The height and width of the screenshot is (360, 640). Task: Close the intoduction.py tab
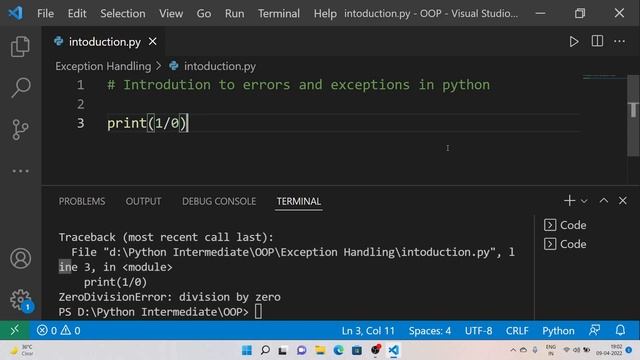[x=153, y=42]
